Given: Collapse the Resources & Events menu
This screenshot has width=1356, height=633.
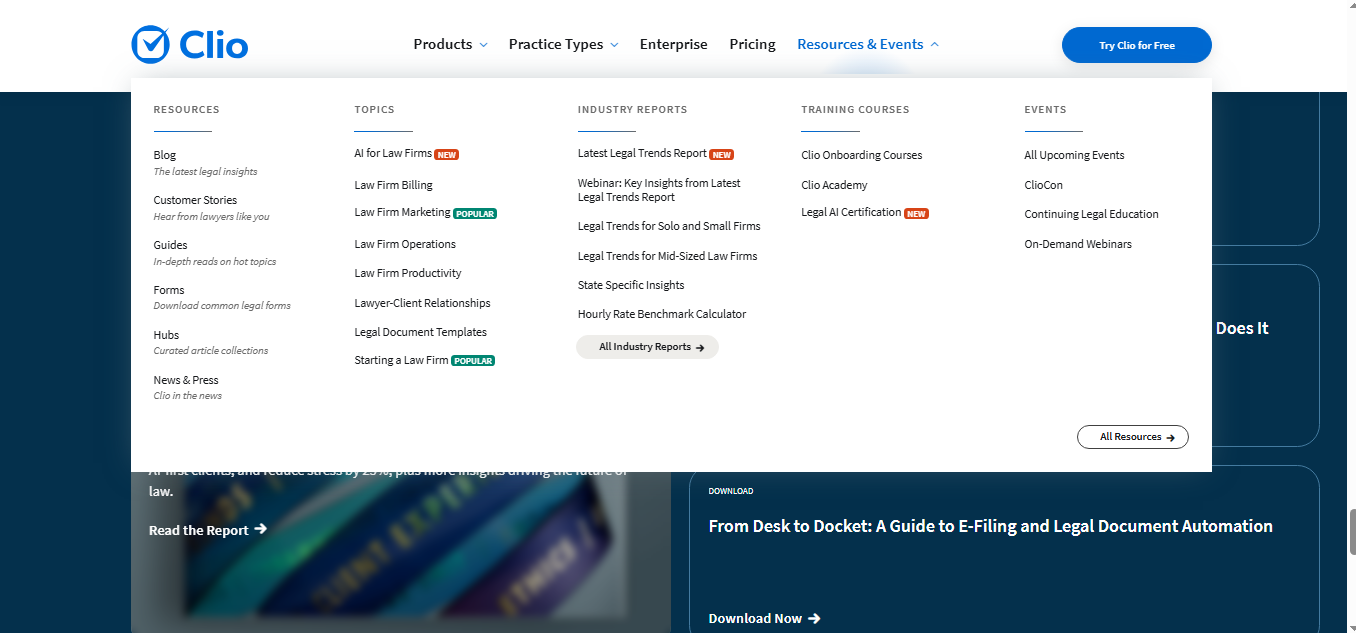Looking at the screenshot, I should [x=867, y=45].
